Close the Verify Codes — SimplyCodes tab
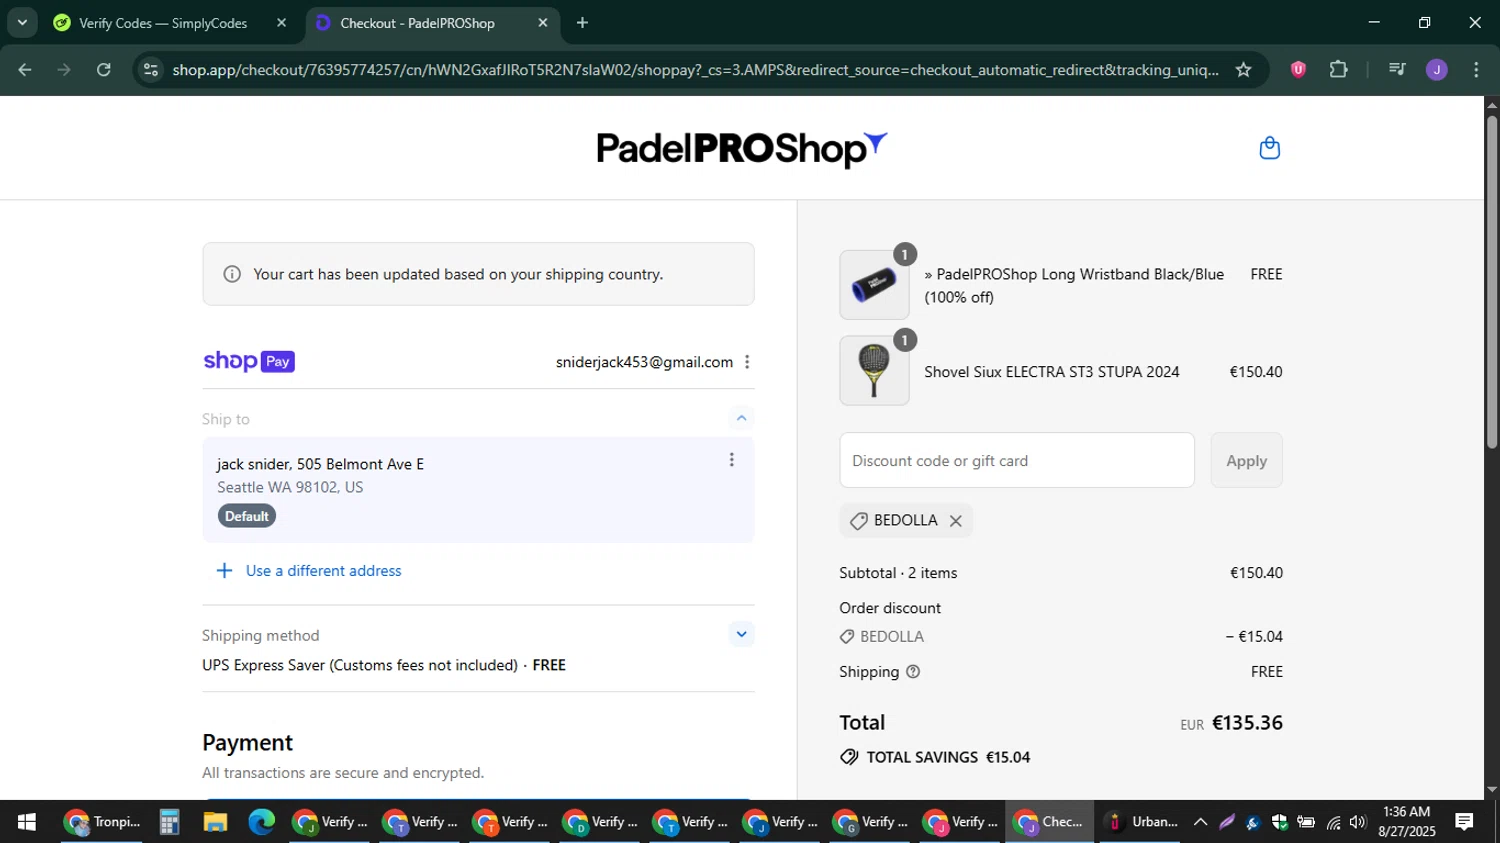This screenshot has width=1500, height=843. pos(281,23)
